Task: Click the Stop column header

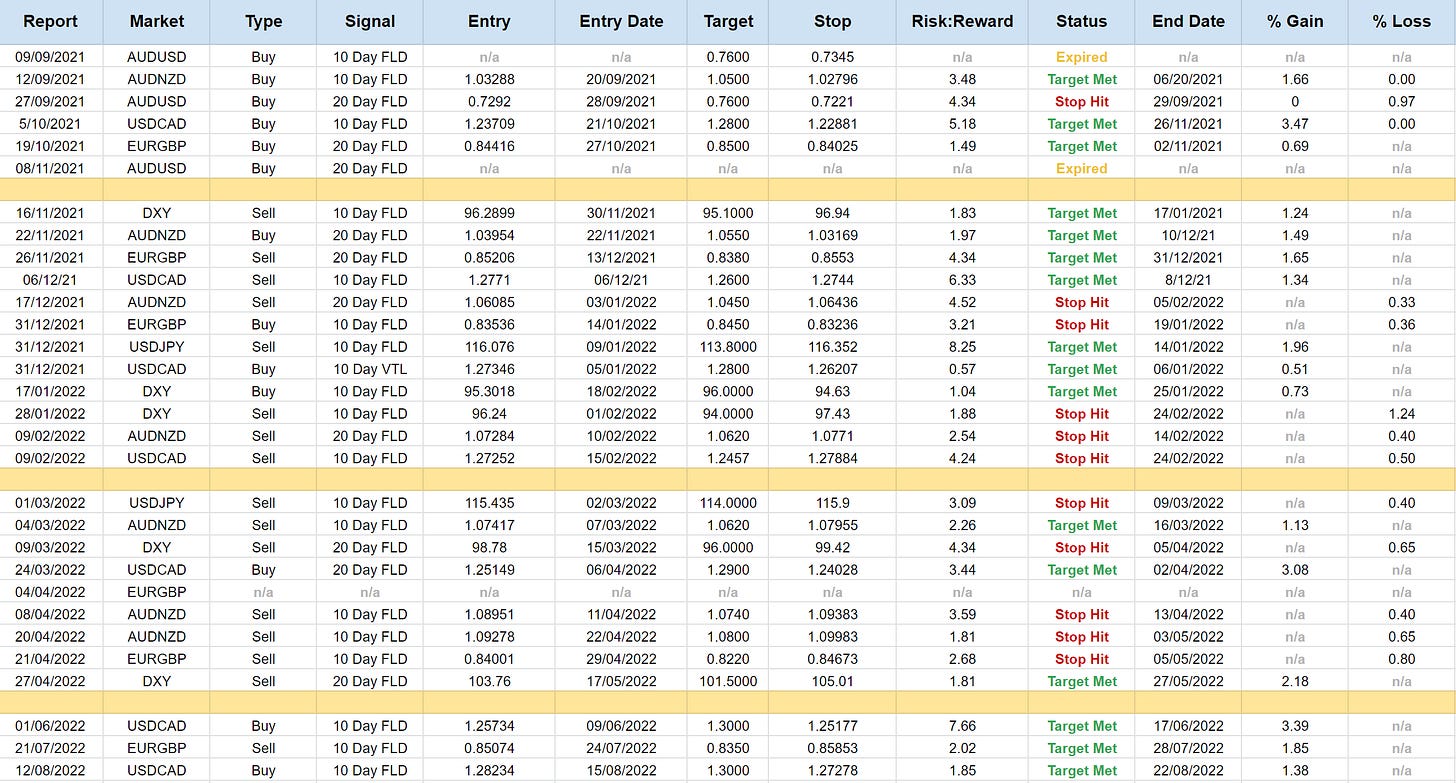Action: pos(832,21)
